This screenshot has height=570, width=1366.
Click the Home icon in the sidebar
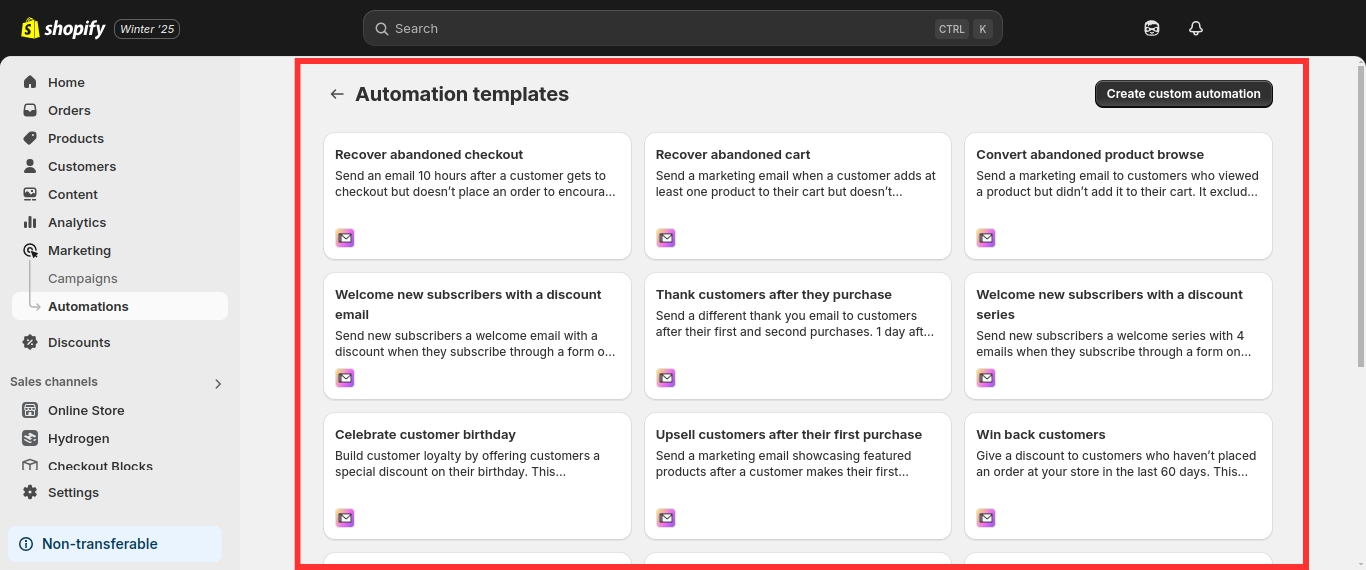pyautogui.click(x=30, y=82)
